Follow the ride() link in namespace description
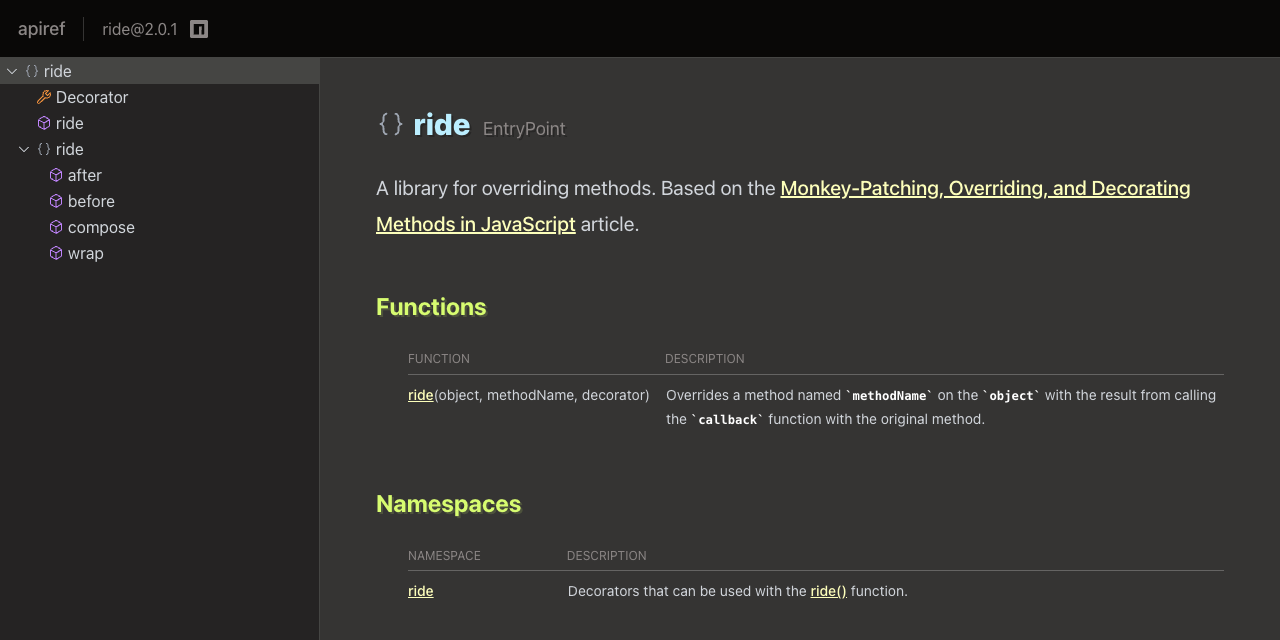Image resolution: width=1280 pixels, height=640 pixels. tap(829, 591)
